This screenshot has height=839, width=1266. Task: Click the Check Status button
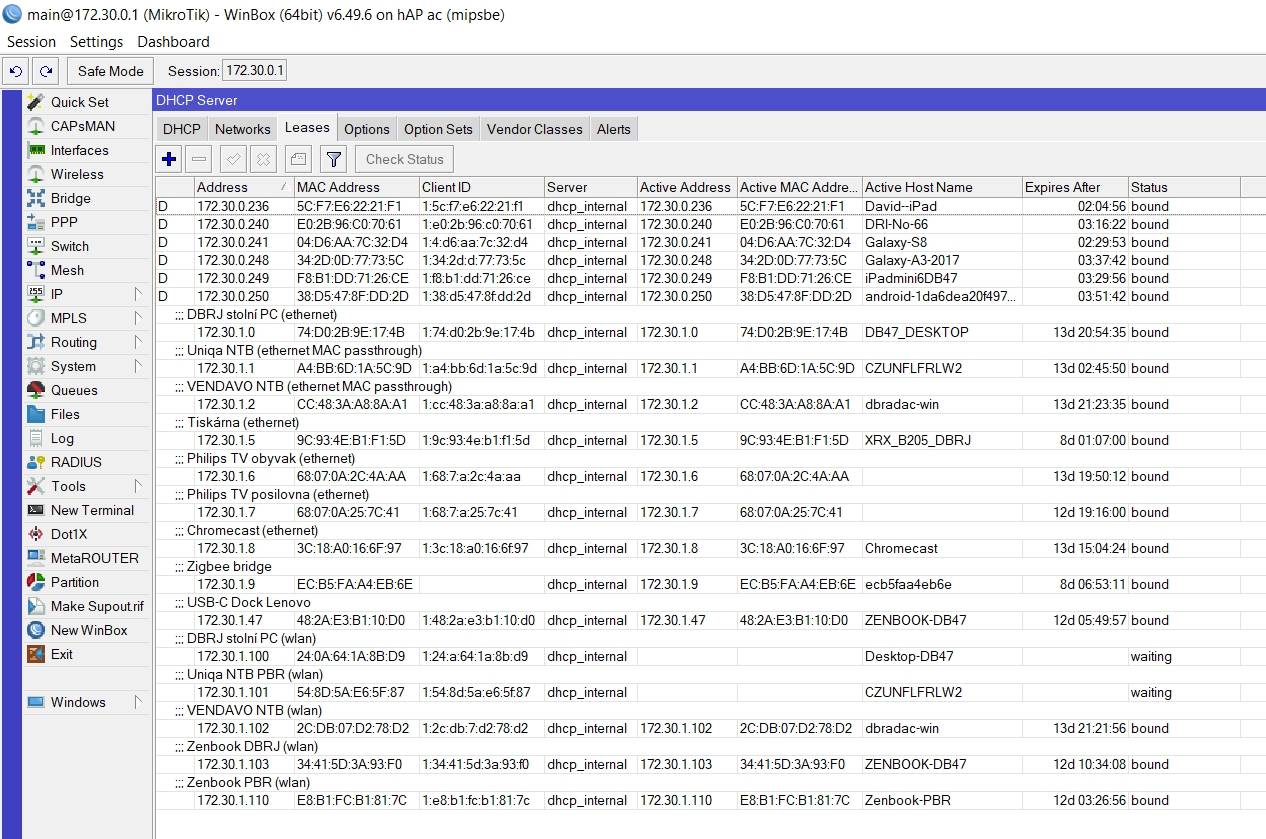405,159
